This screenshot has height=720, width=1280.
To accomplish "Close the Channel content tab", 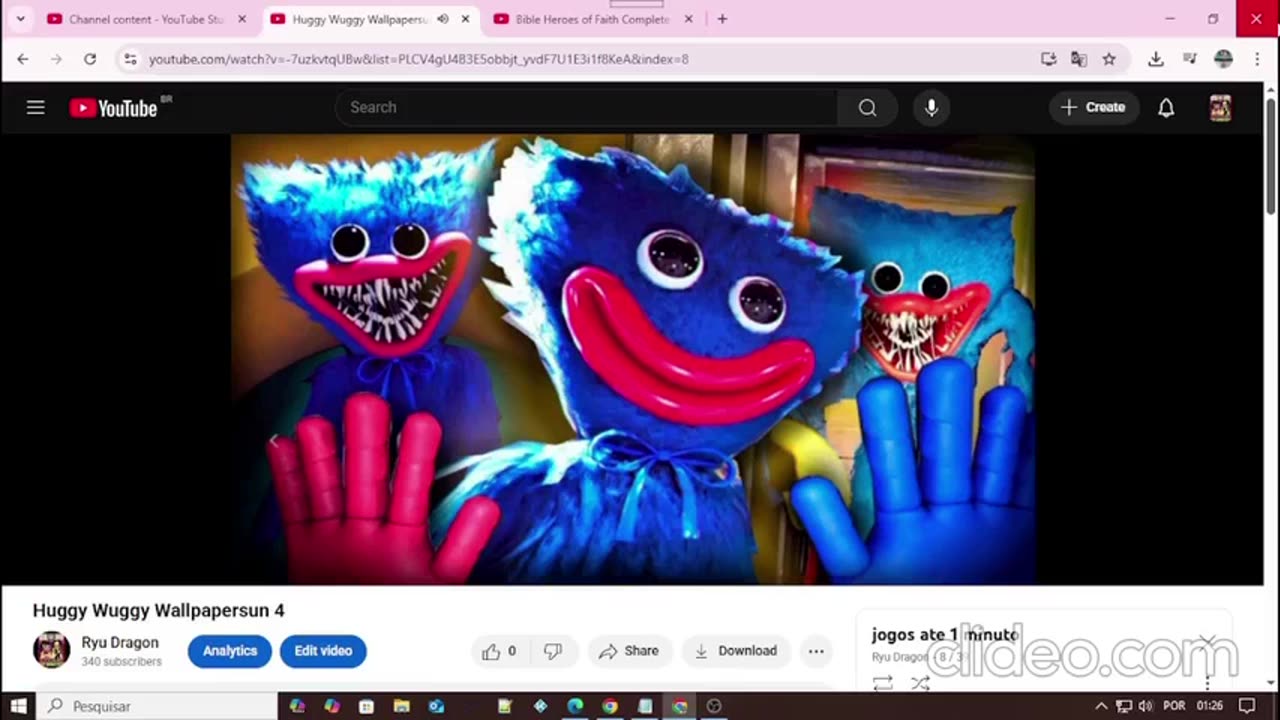I will (x=241, y=19).
